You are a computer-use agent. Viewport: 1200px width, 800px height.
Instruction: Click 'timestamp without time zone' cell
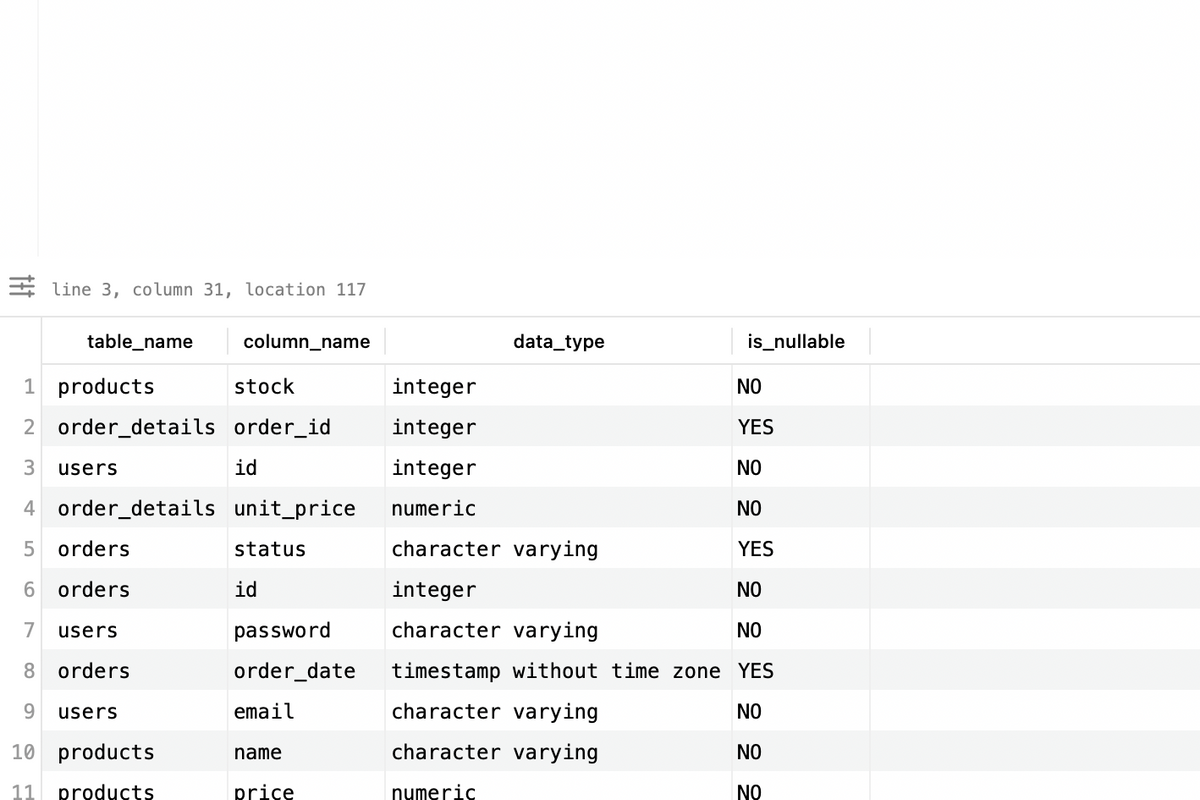pyautogui.click(x=555, y=671)
